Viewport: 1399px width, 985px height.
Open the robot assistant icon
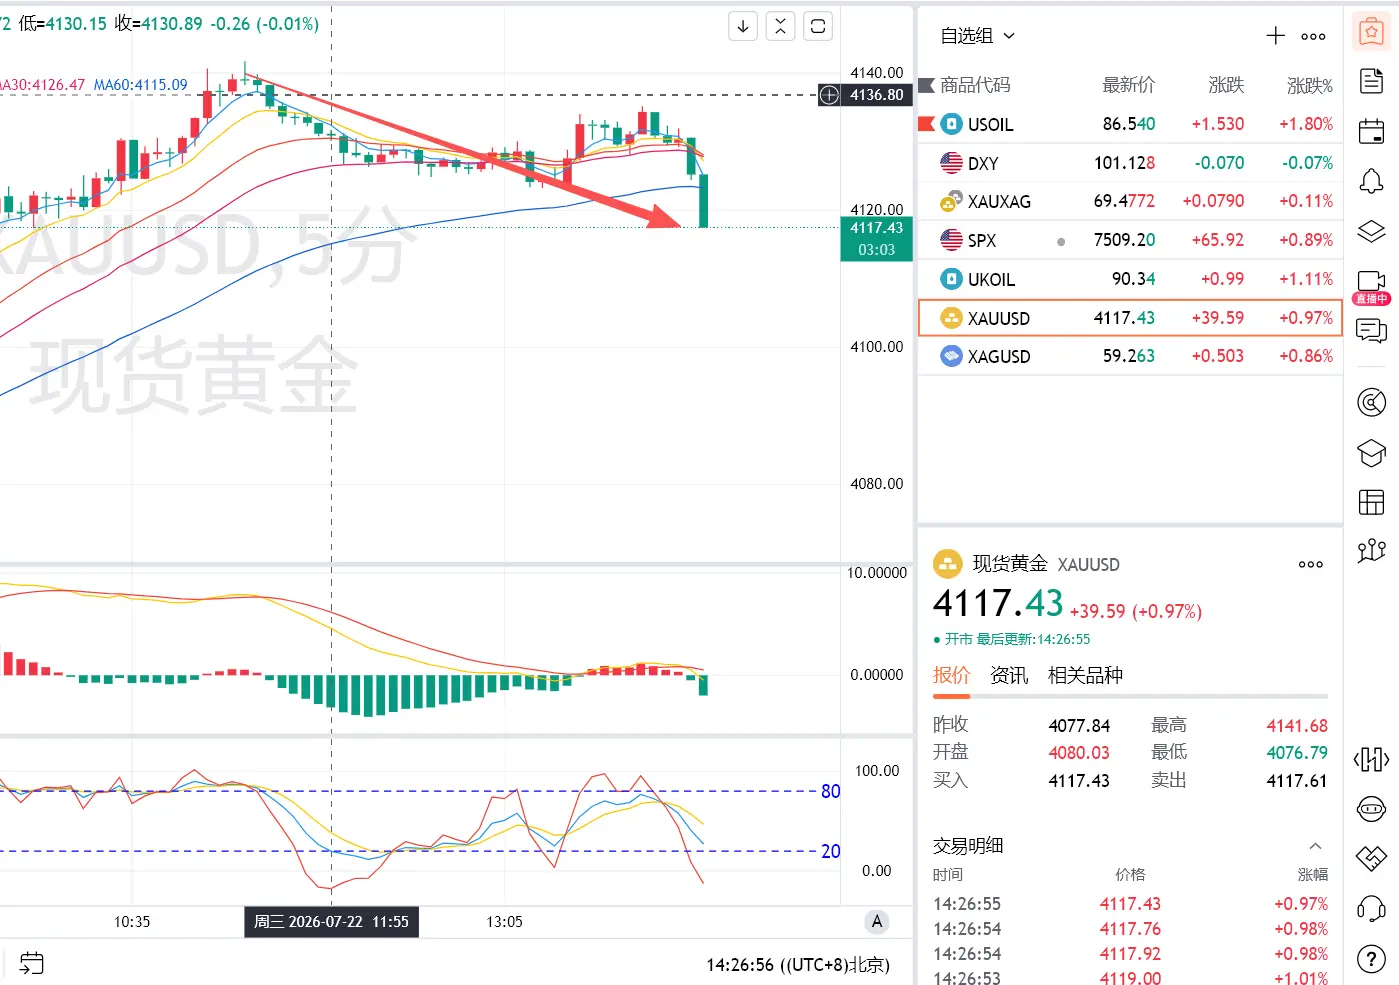click(x=1371, y=808)
